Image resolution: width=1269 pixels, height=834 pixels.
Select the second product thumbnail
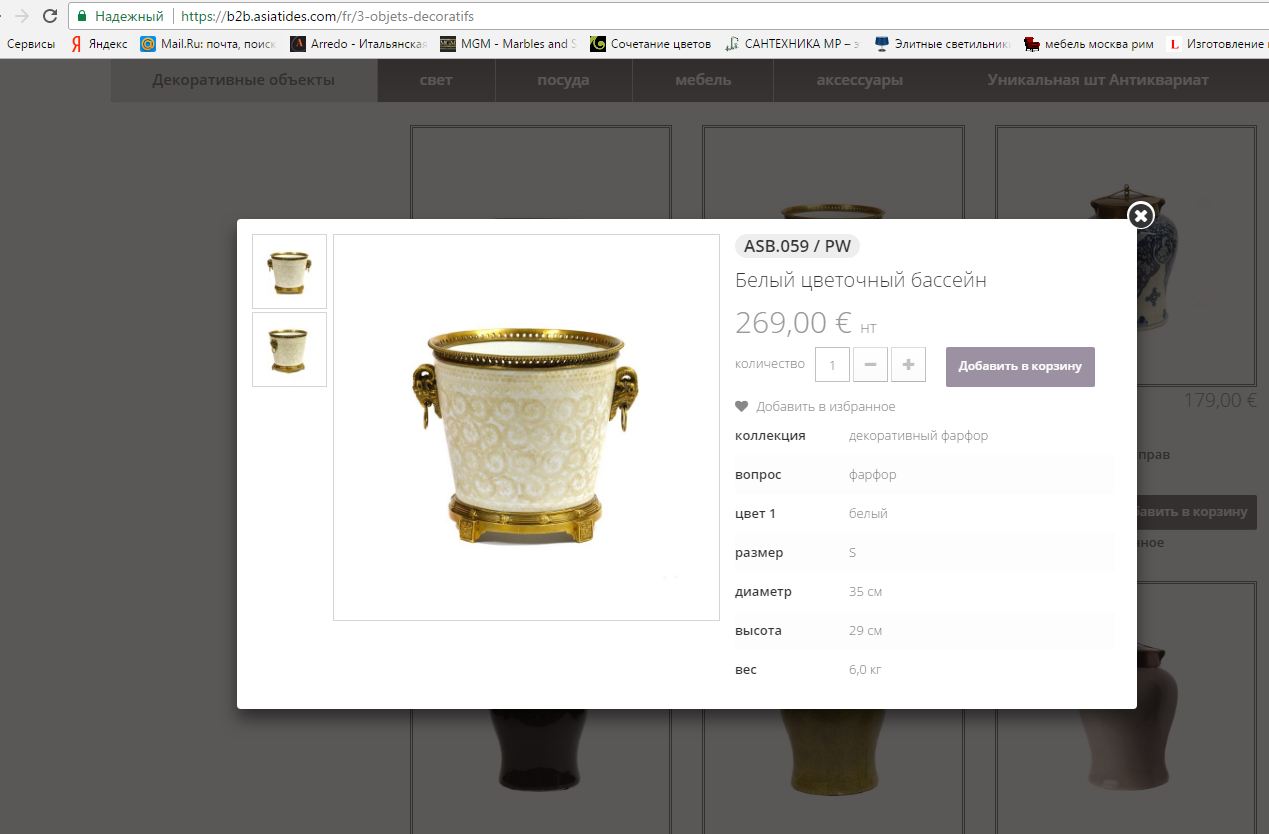[x=289, y=349]
